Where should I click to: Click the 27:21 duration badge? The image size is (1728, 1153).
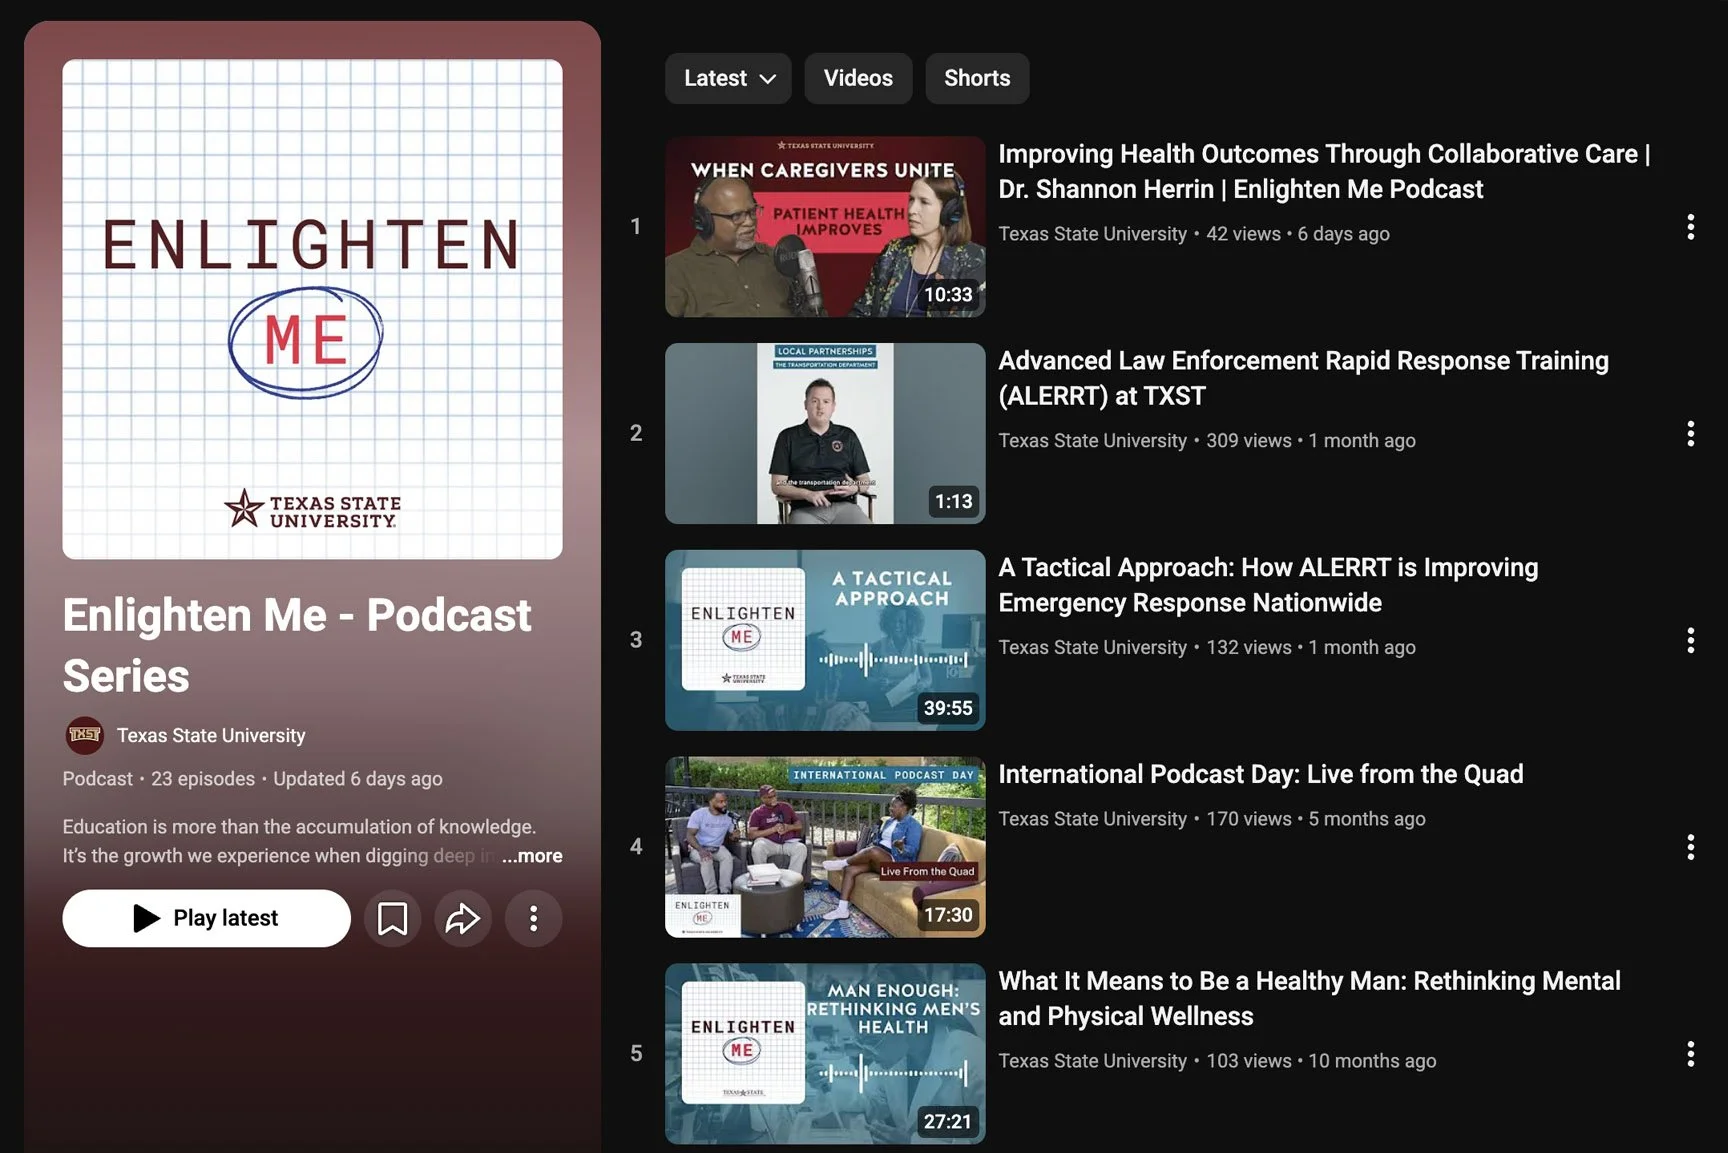click(948, 1122)
